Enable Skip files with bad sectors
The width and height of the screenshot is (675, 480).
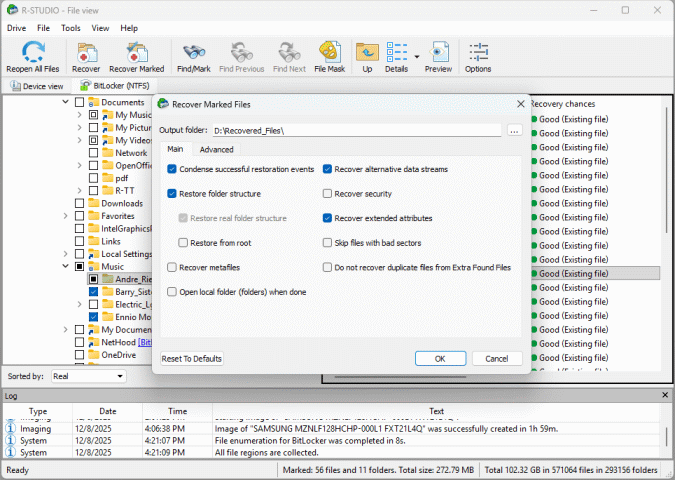pyautogui.click(x=327, y=243)
